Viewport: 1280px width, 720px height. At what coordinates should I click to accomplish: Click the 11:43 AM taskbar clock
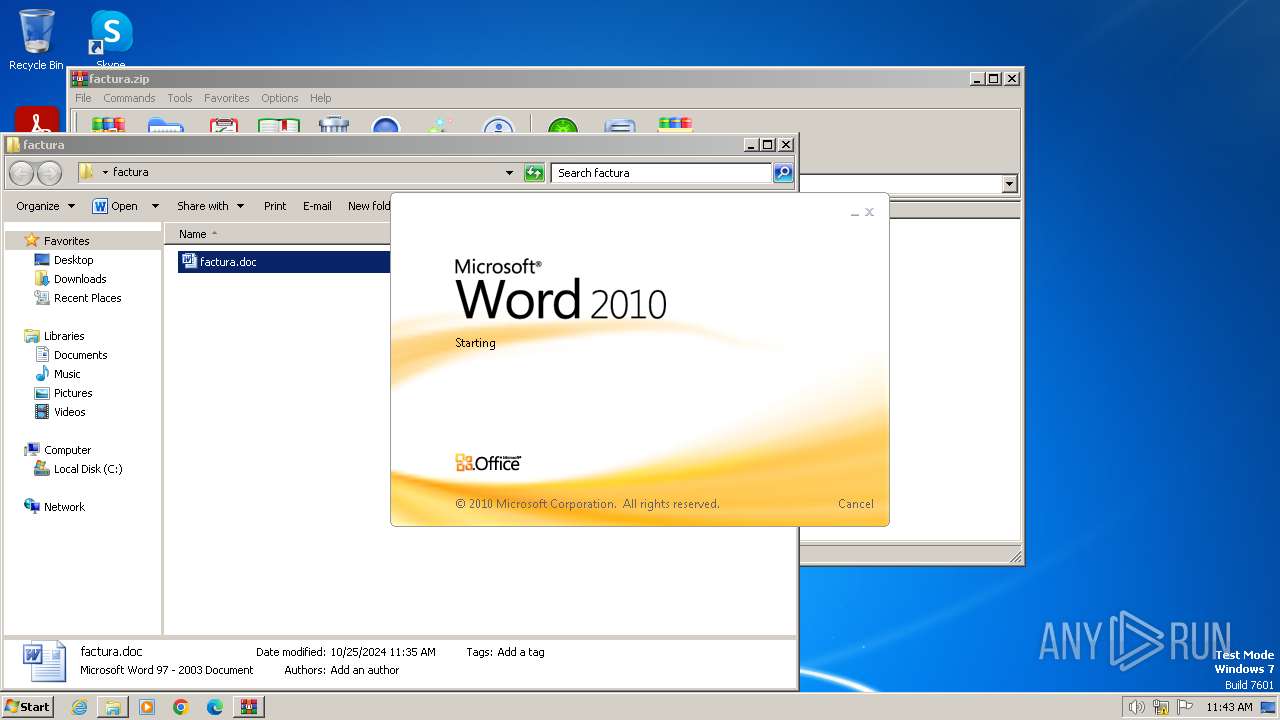[1229, 707]
